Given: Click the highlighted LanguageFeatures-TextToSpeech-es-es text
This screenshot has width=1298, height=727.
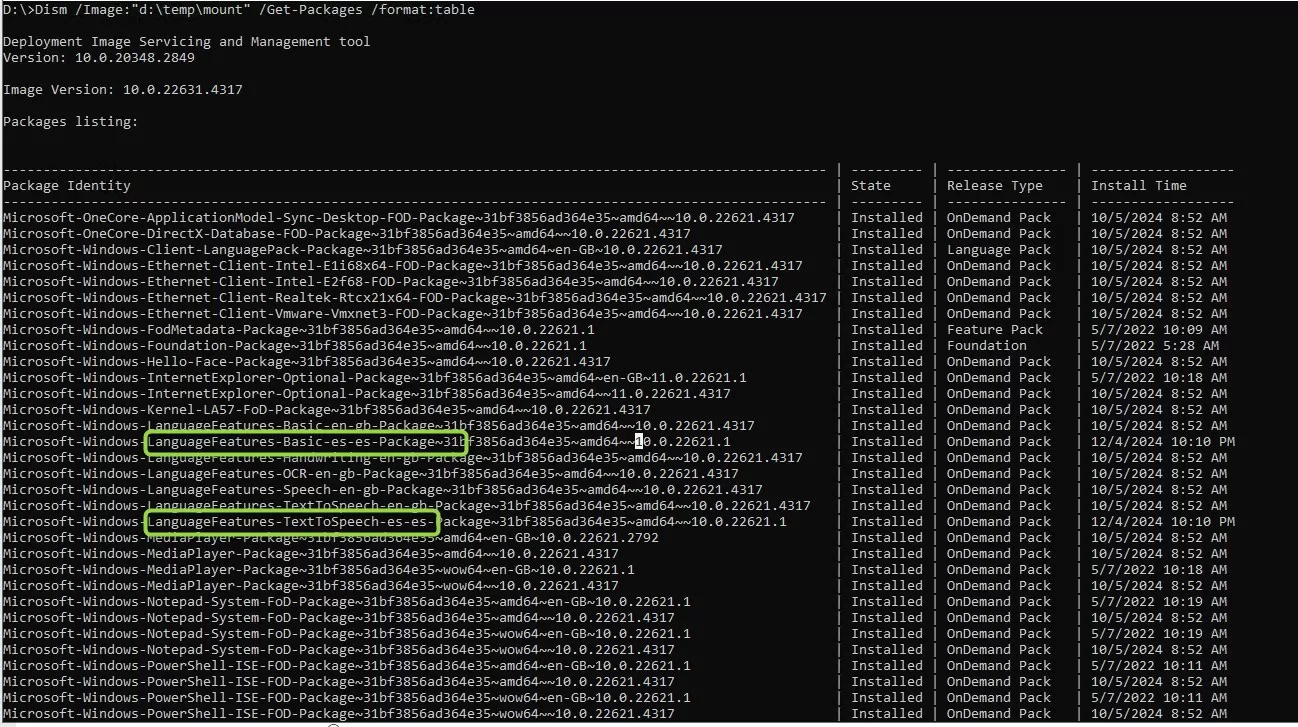Looking at the screenshot, I should (x=291, y=522).
